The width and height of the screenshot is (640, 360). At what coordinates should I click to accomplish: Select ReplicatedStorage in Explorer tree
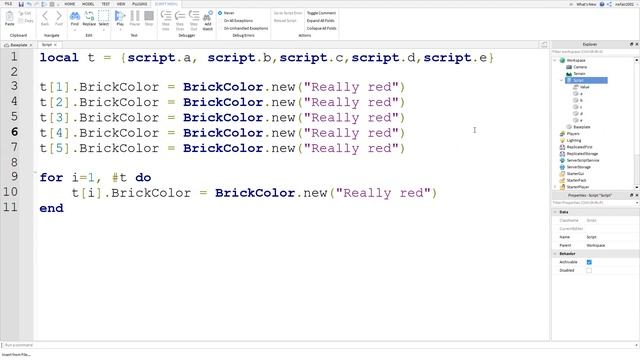coord(582,154)
